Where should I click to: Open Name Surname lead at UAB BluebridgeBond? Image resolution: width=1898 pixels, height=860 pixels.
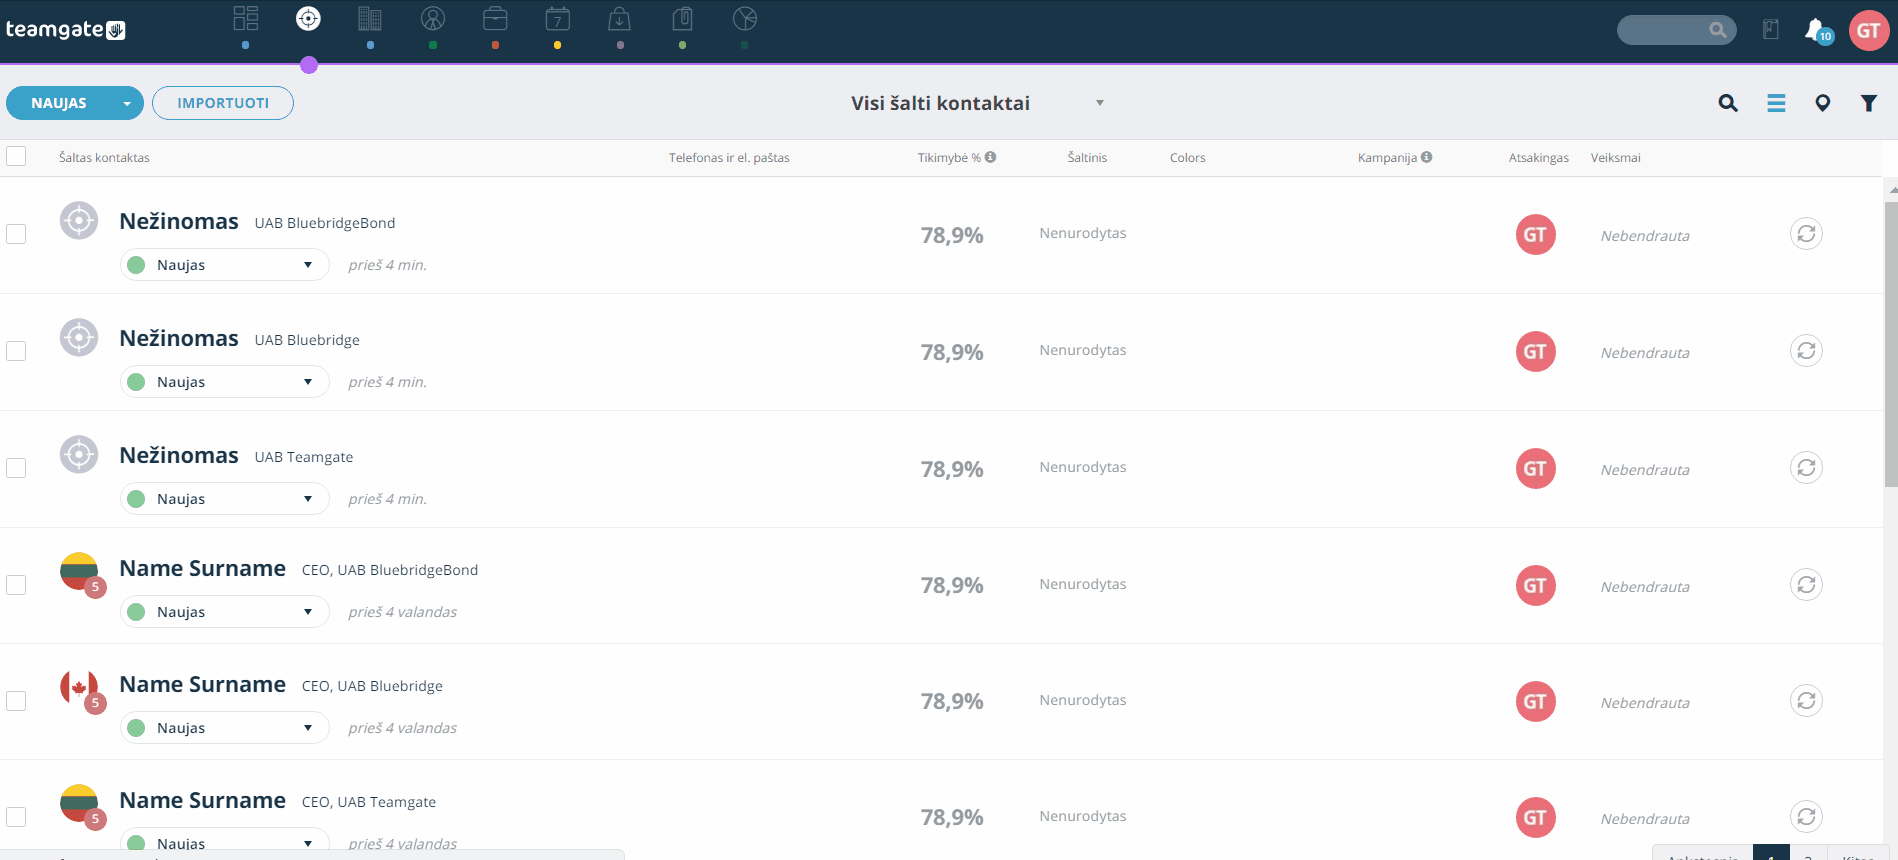(202, 568)
